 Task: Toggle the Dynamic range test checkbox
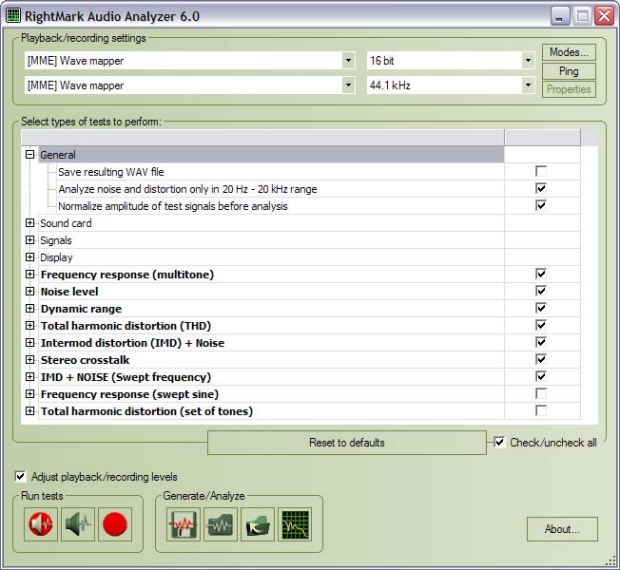[541, 308]
